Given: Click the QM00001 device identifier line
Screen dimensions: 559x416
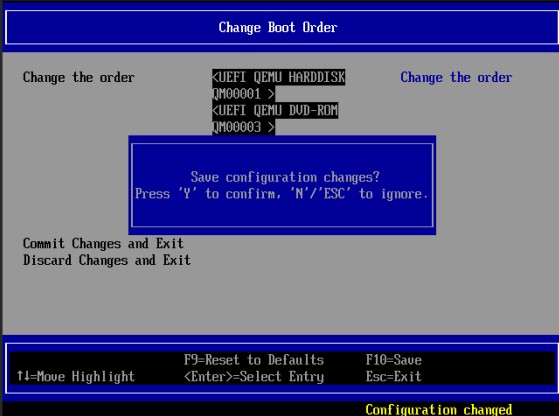Looking at the screenshot, I should pyautogui.click(x=243, y=94).
